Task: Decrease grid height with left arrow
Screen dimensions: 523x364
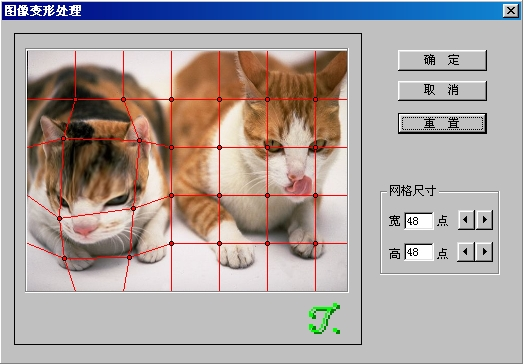Action: (466, 252)
